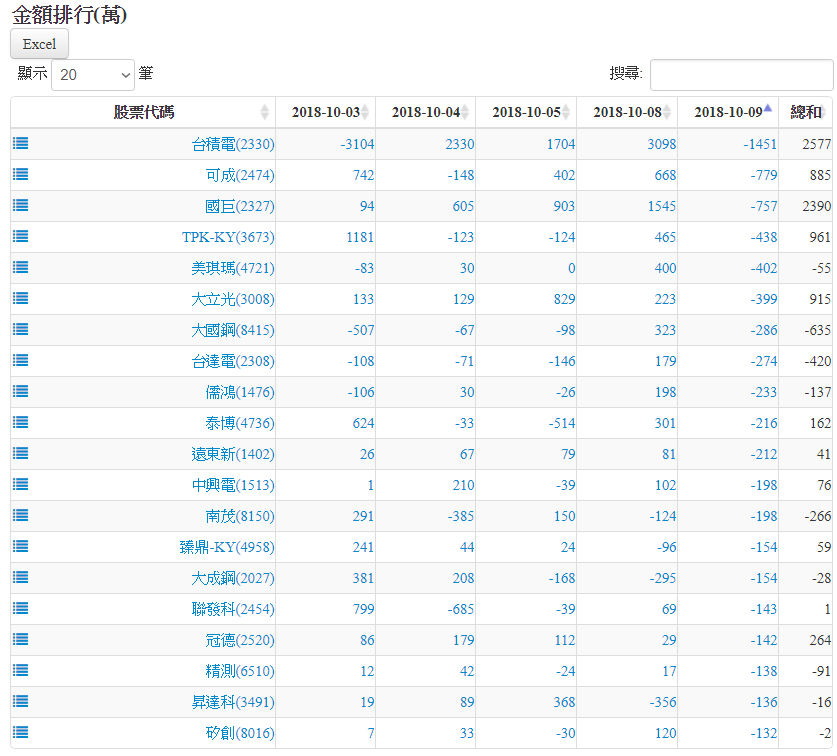This screenshot has height=756, width=837.
Task: Sort by the 2018-10-09 column header
Action: point(727,112)
